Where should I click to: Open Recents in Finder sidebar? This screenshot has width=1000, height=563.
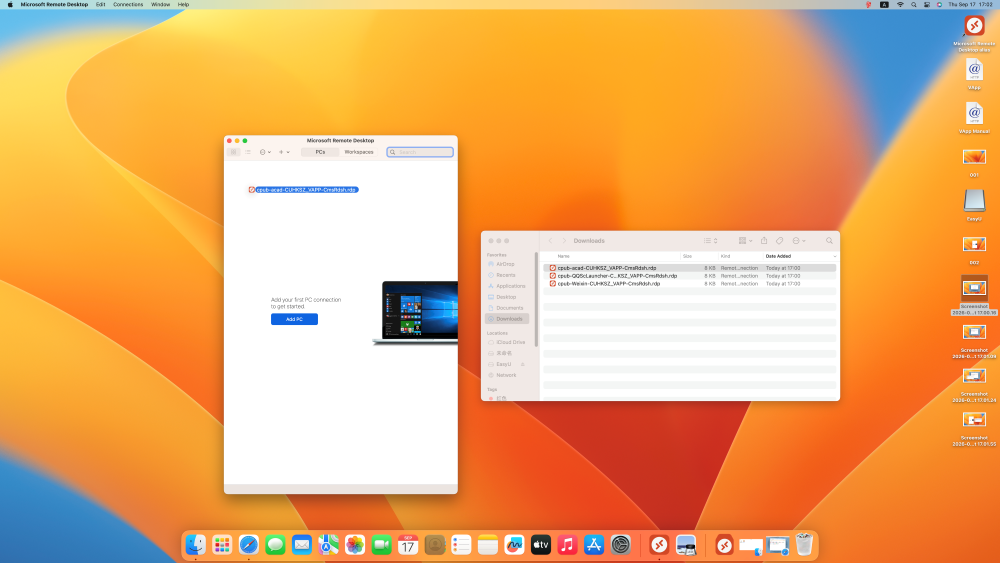[x=506, y=275]
